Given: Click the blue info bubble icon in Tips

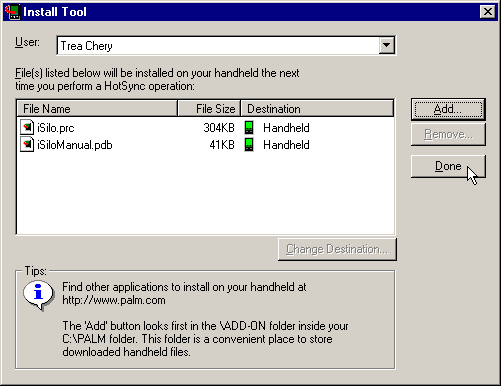Looking at the screenshot, I should click(39, 295).
